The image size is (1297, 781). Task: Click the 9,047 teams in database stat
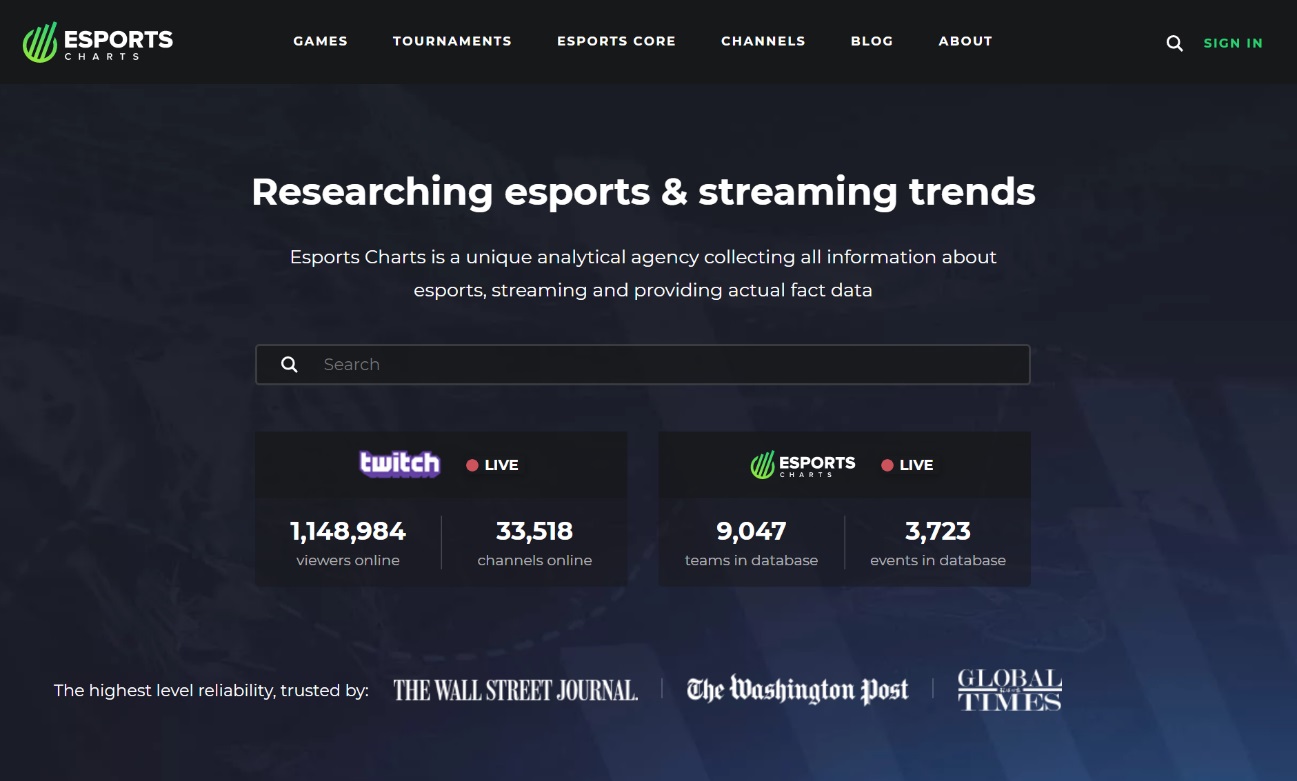(751, 543)
